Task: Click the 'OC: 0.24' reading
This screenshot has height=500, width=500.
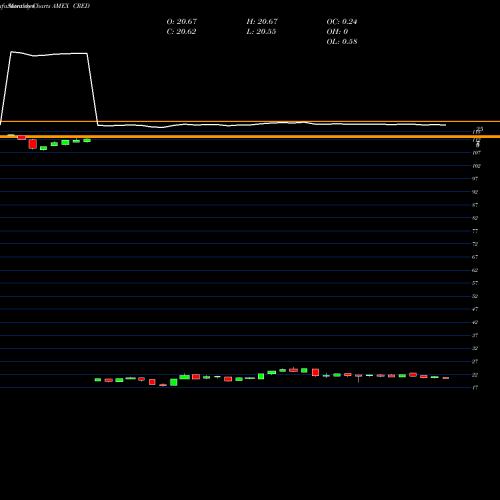Action: [342, 22]
